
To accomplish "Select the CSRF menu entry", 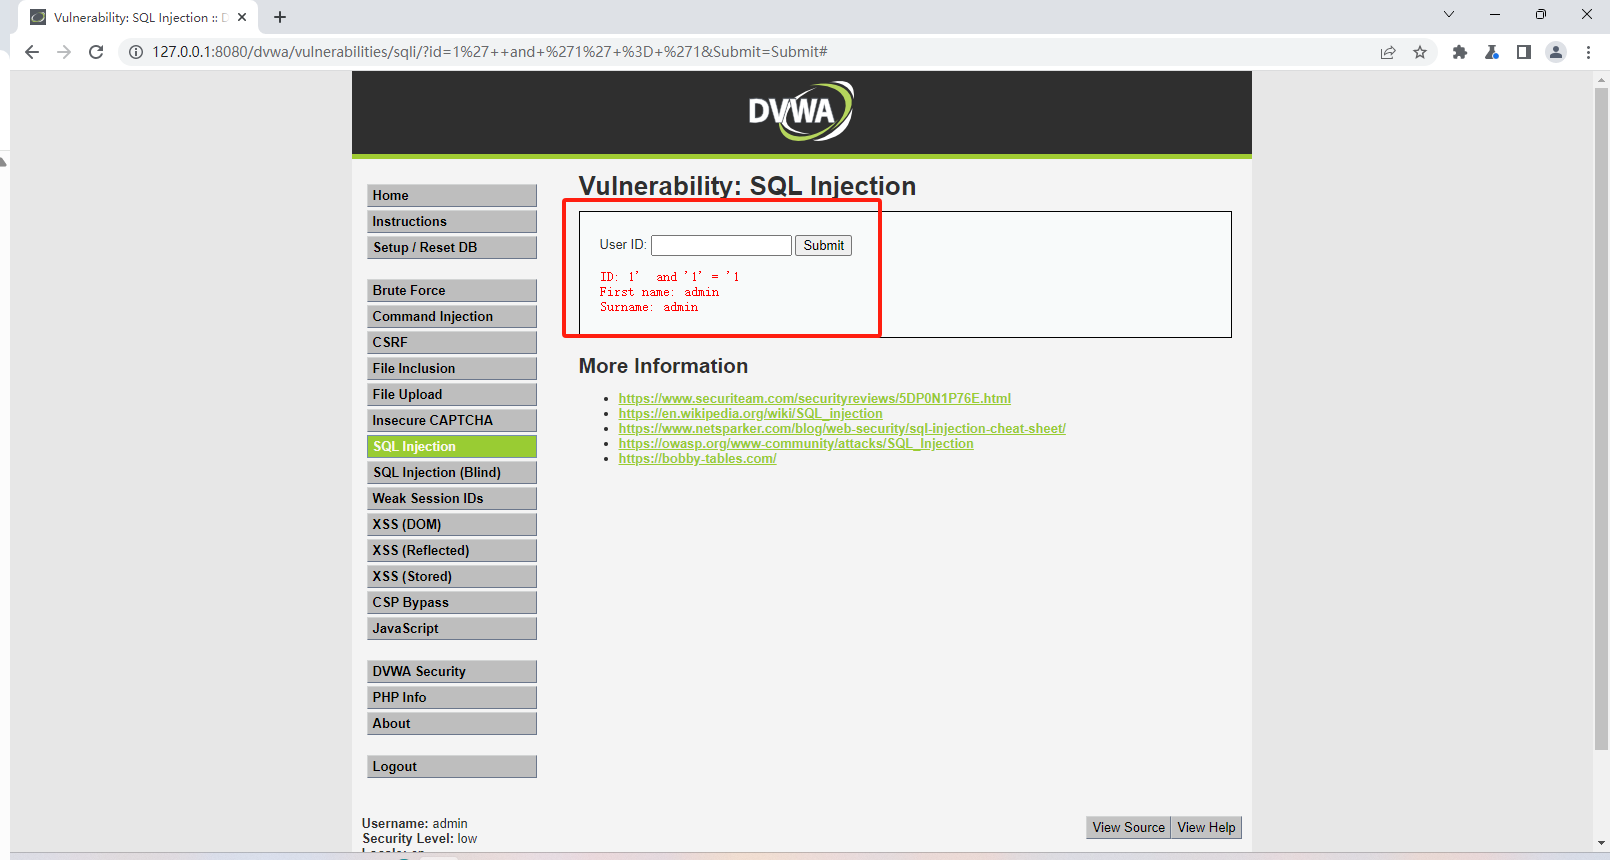I will click(452, 342).
